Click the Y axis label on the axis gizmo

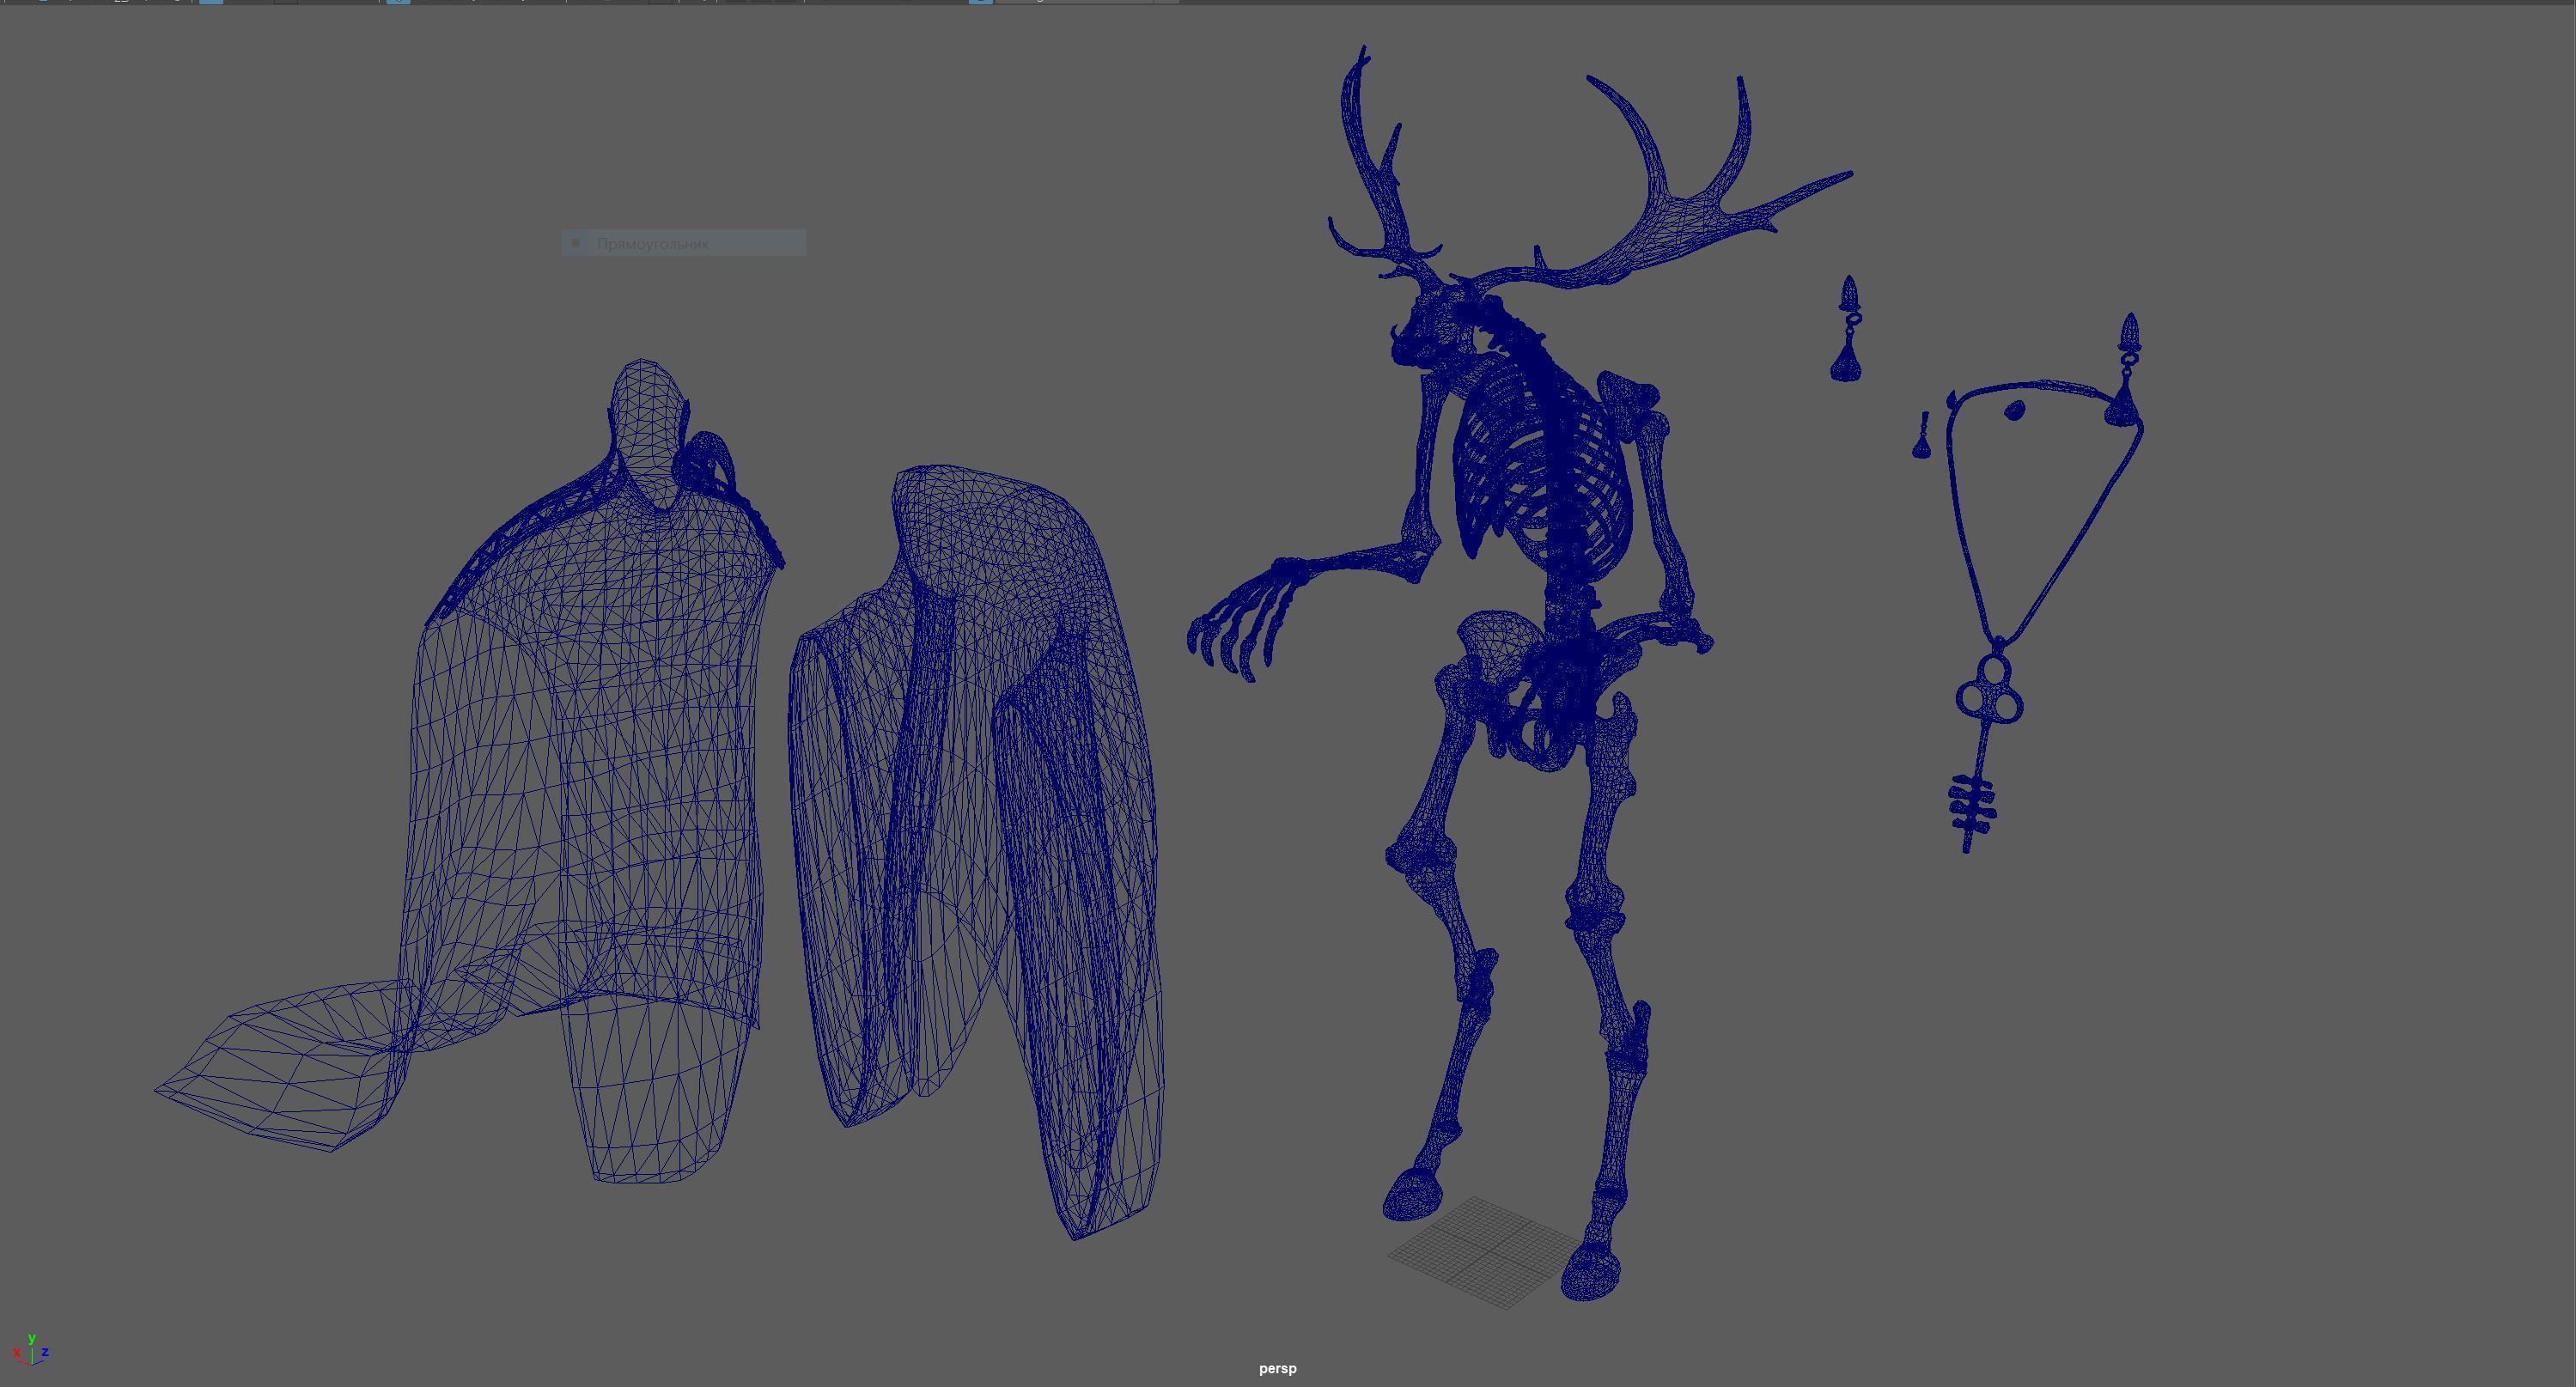pos(31,1341)
